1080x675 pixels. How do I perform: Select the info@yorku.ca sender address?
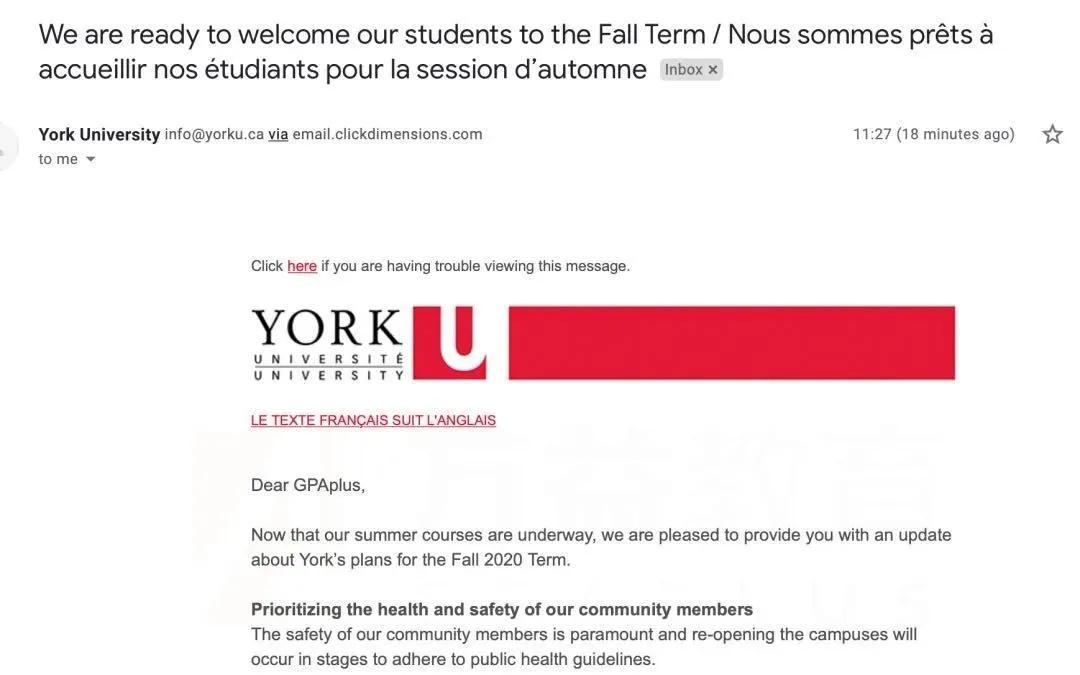(x=214, y=134)
